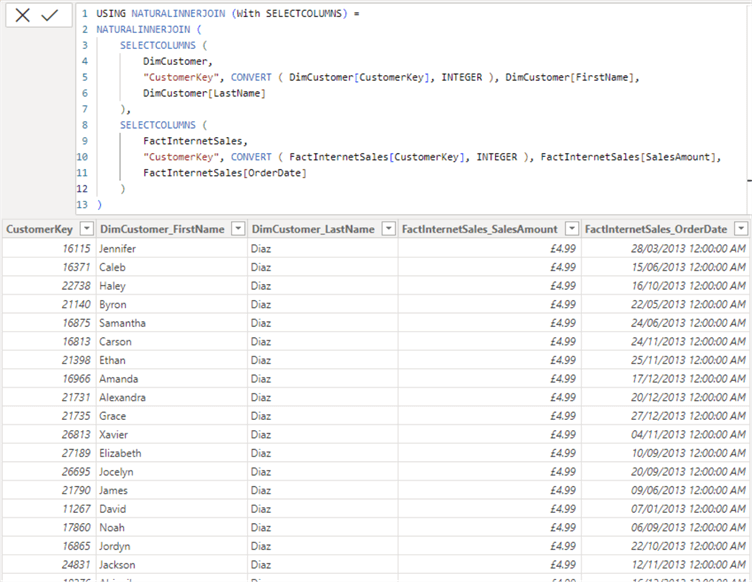Image resolution: width=752 pixels, height=582 pixels.
Task: Place cursor on NATURALINNERJOIN in formula line 2
Action: [x=143, y=30]
